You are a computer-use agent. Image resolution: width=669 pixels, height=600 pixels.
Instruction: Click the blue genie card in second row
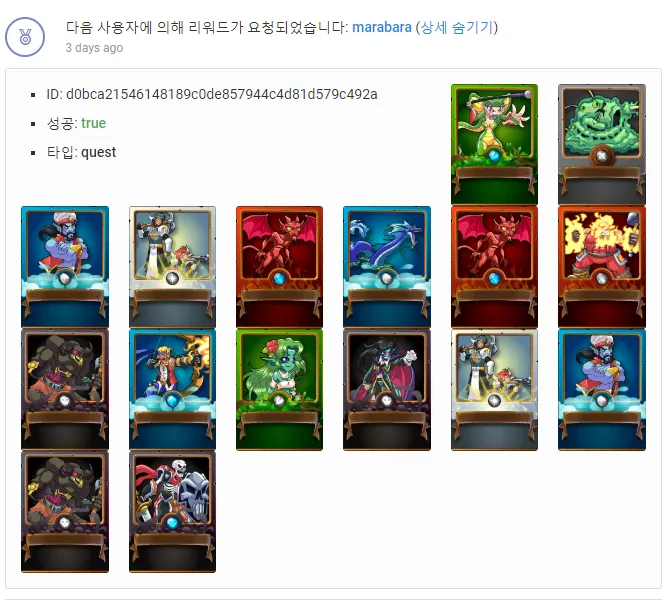(x=65, y=267)
